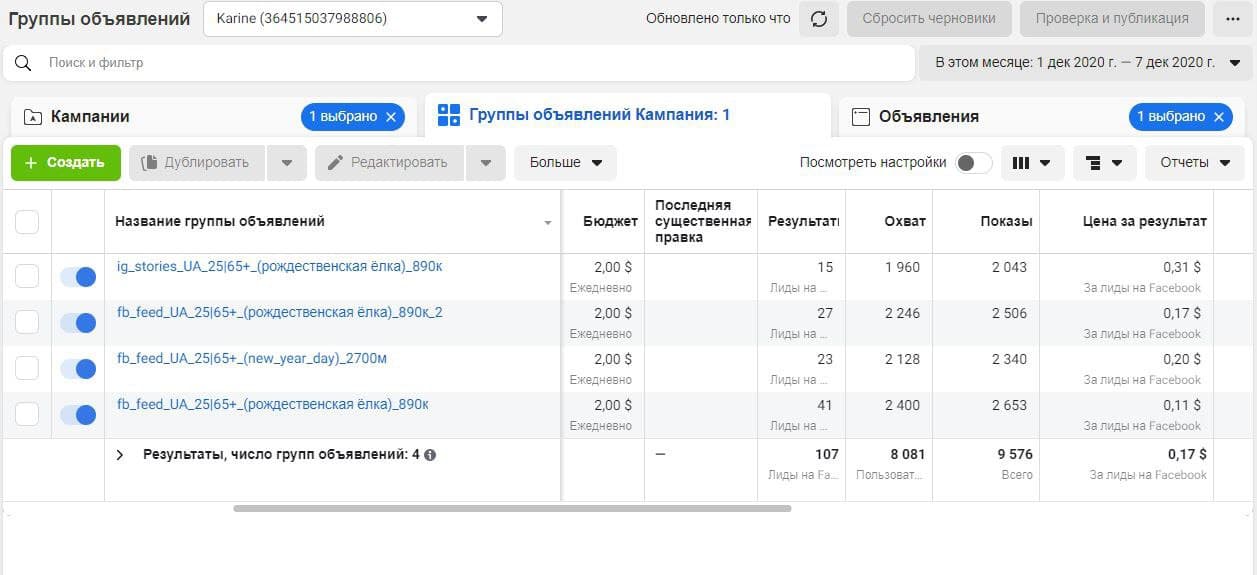Check the fb_feed 890к_2 ad set row
The width and height of the screenshot is (1257, 575).
click(x=27, y=322)
